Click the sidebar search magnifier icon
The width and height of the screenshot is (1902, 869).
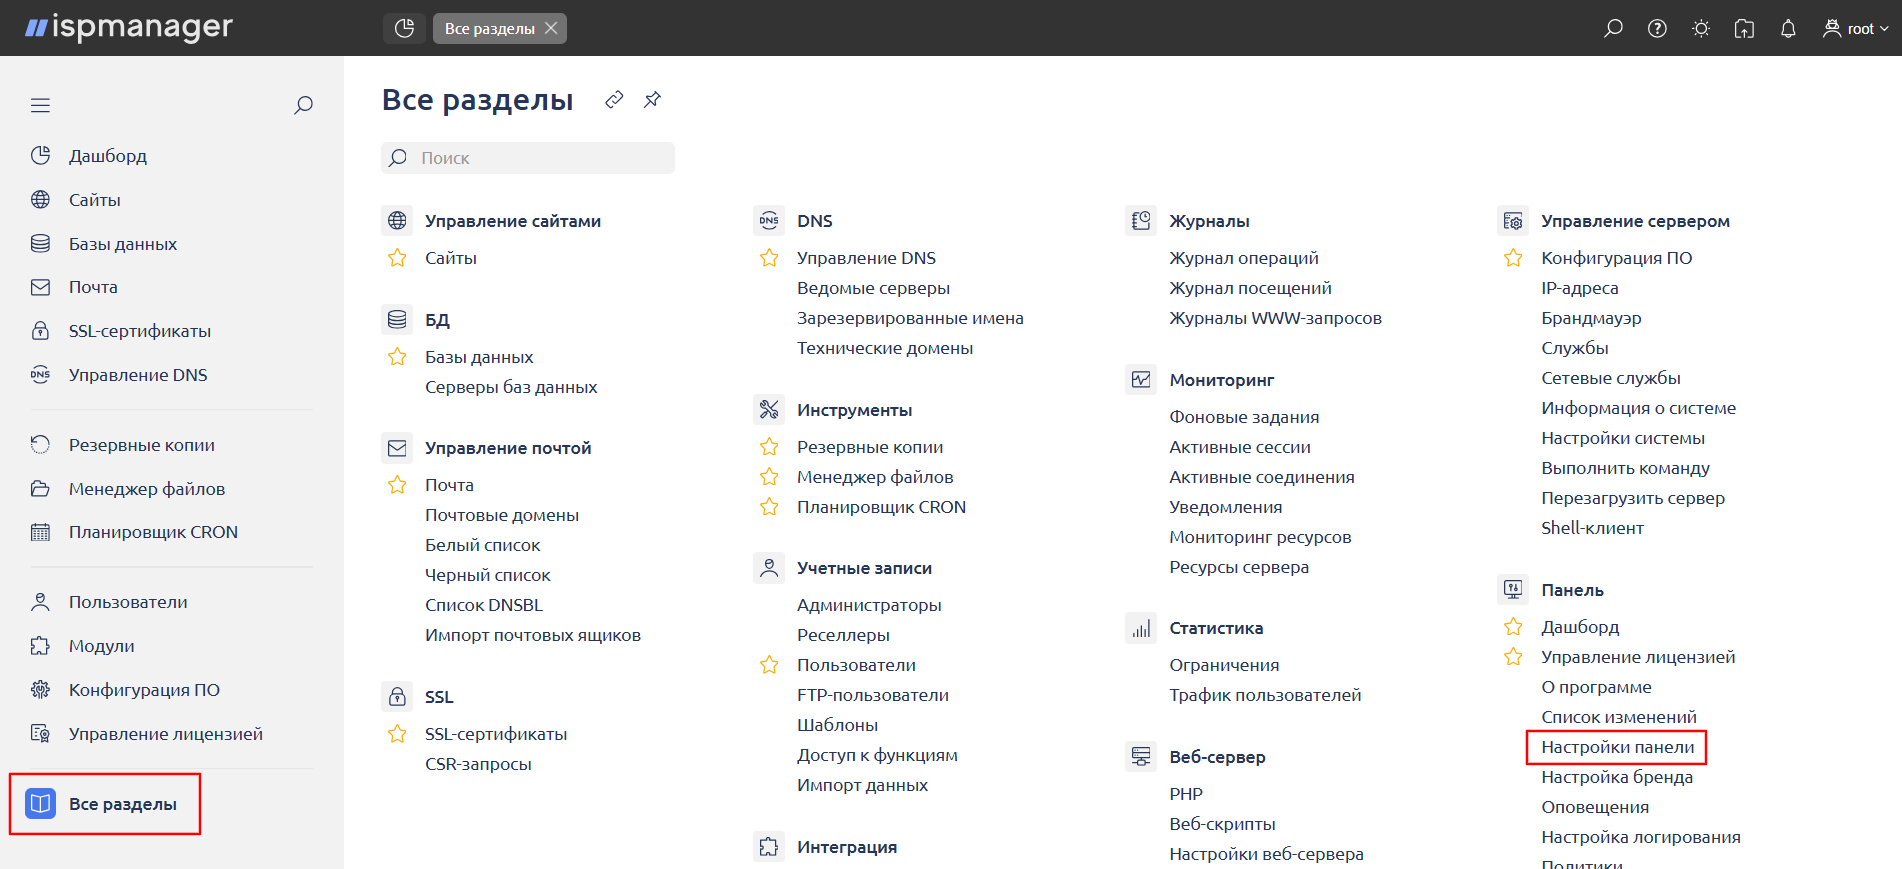303,106
